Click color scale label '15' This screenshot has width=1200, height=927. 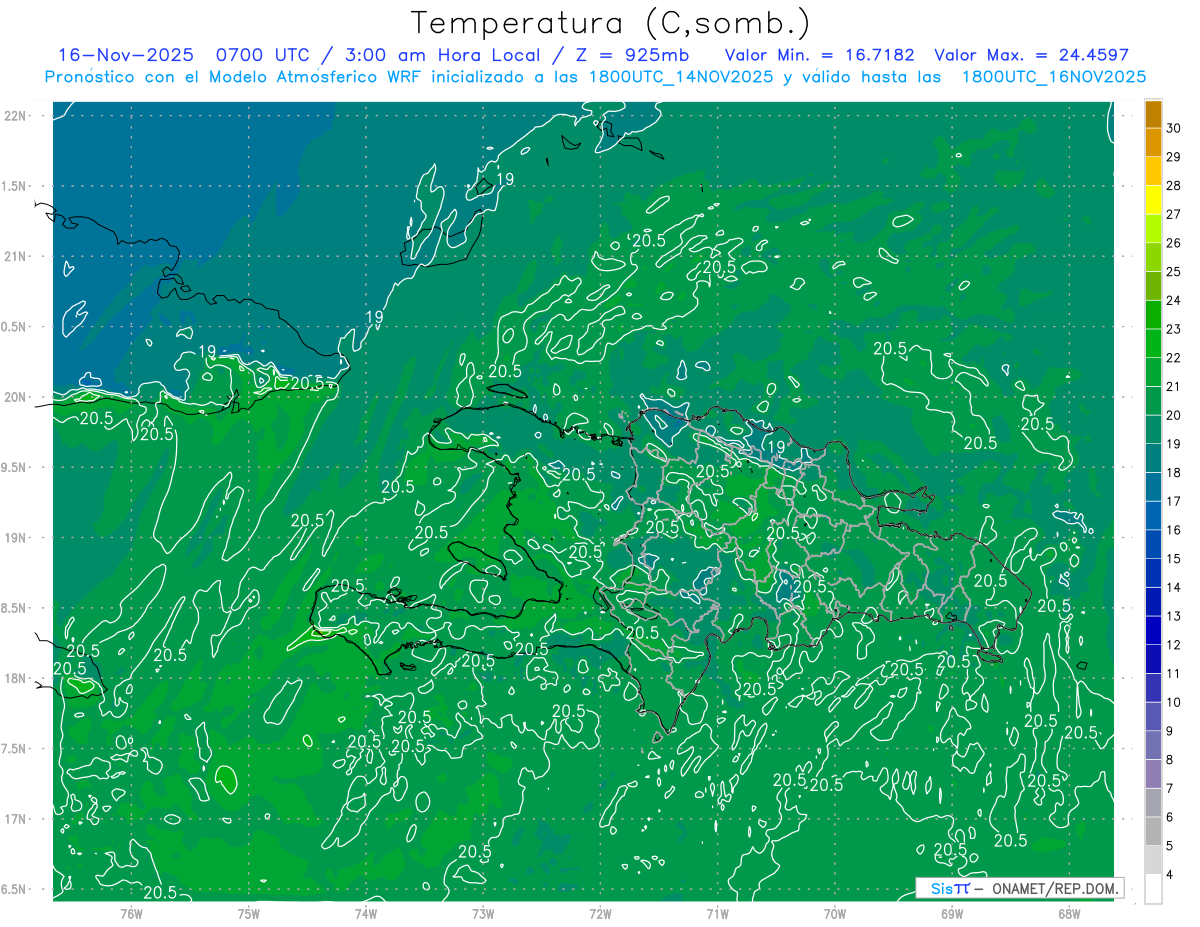pos(1174,559)
